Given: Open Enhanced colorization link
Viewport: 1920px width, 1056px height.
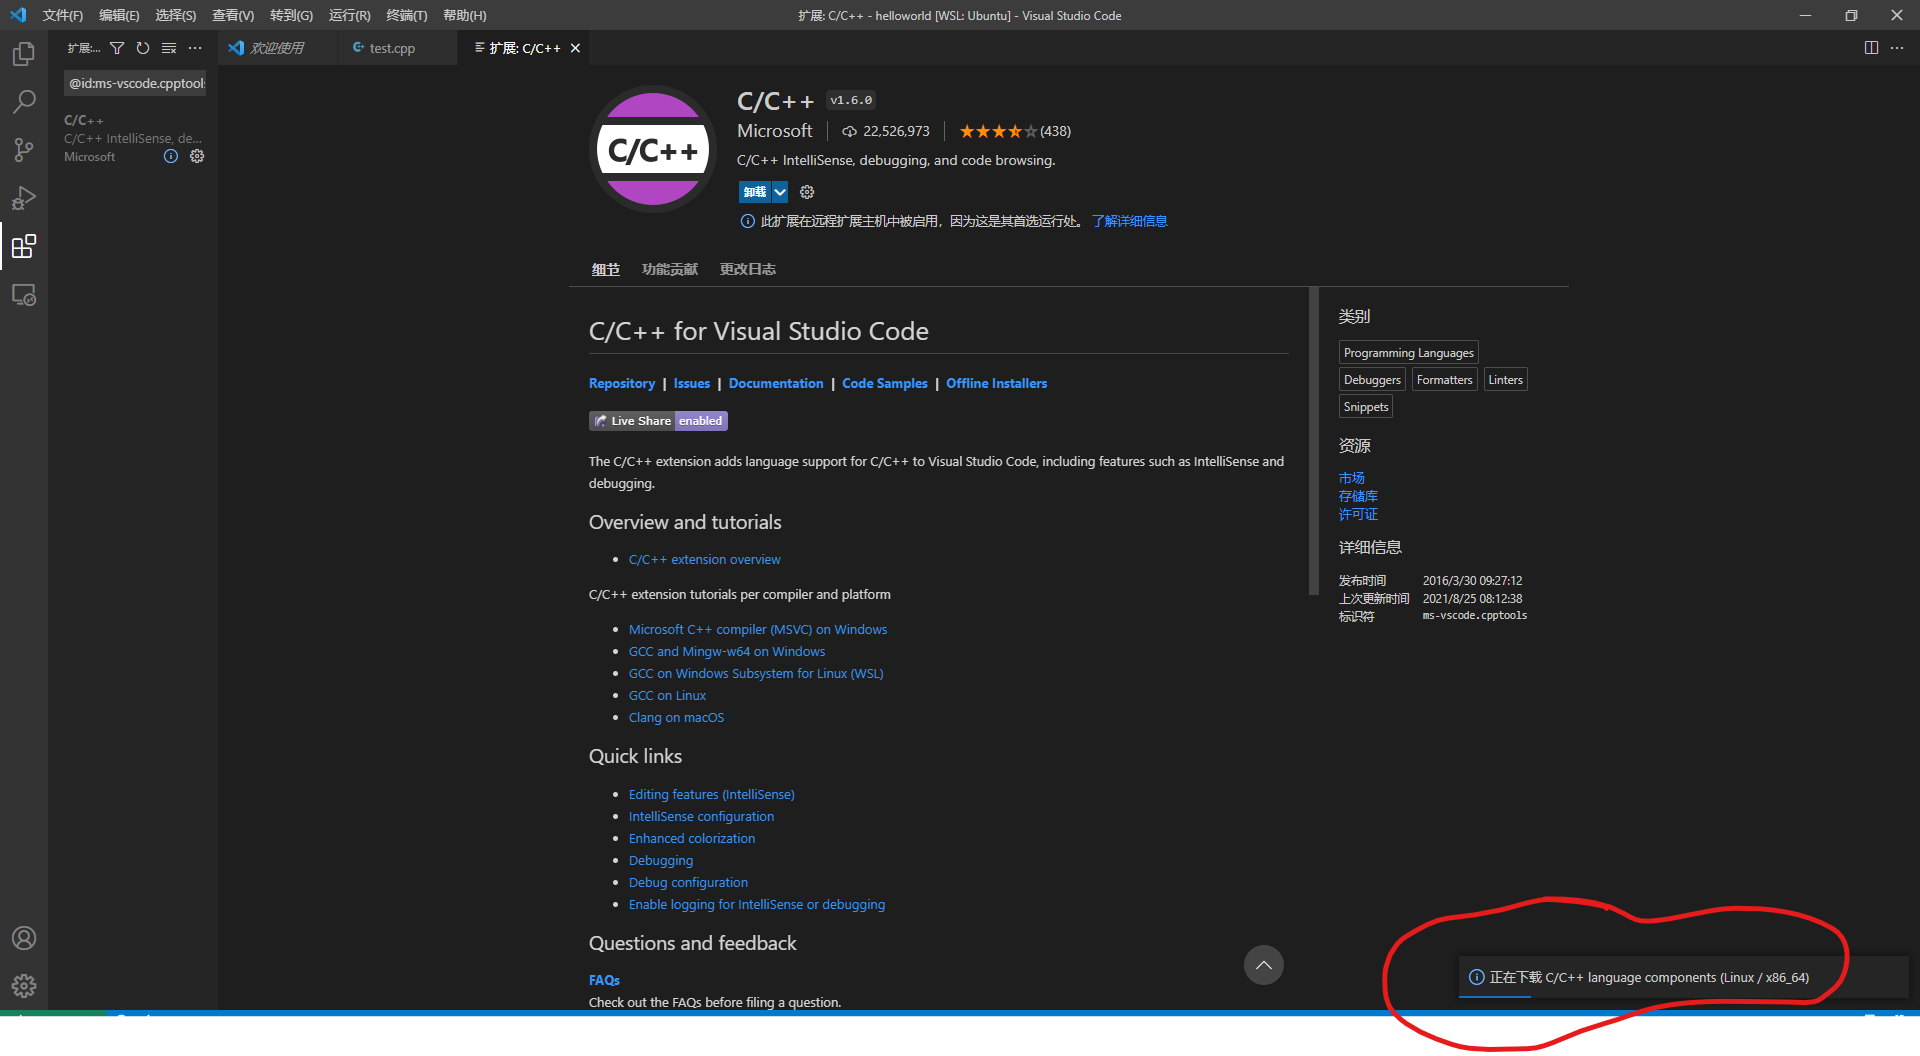Looking at the screenshot, I should pyautogui.click(x=692, y=838).
